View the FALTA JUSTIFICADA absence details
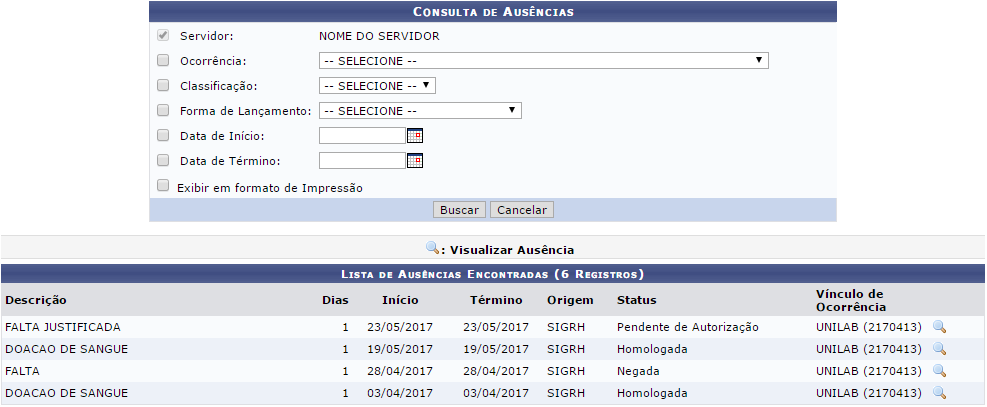 click(x=939, y=327)
